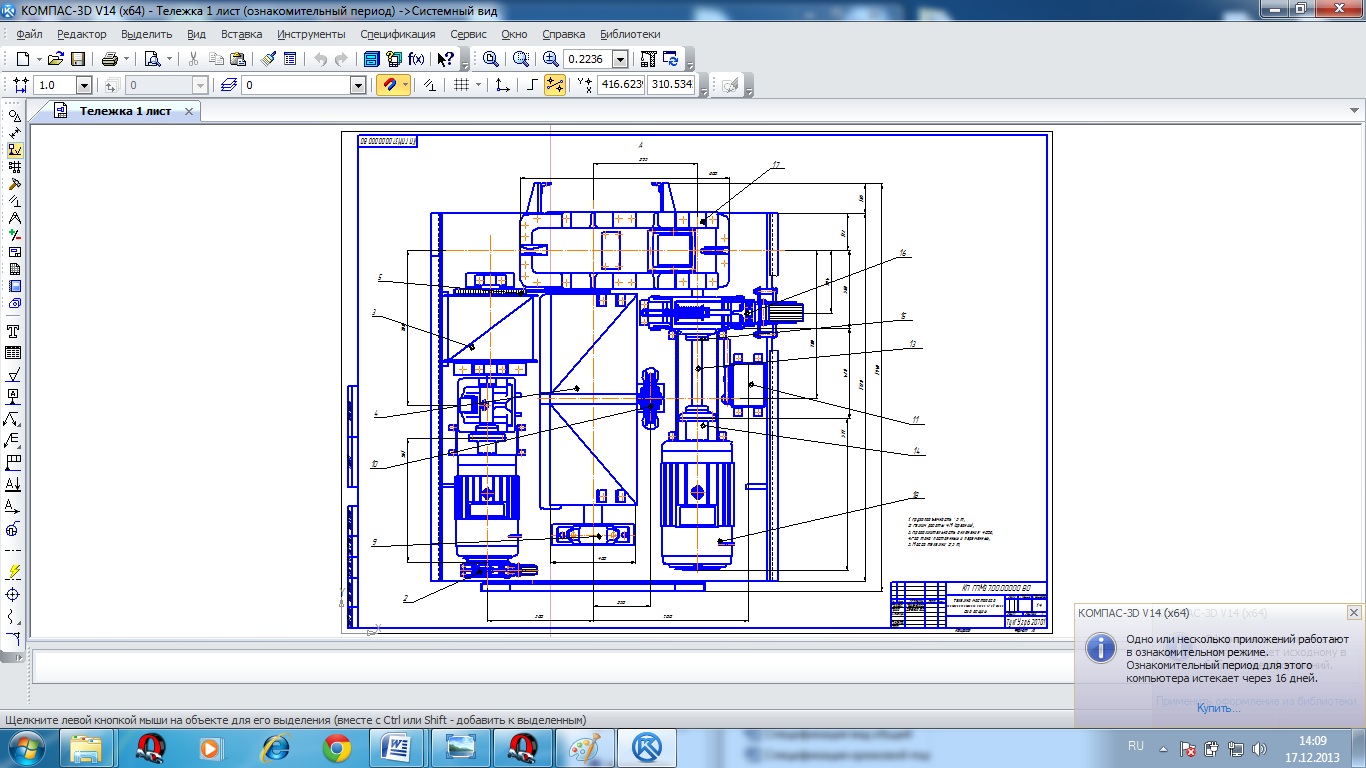Viewport: 1366px width, 768px height.
Task: Click the rebuild/refresh view icon
Action: coord(670,59)
